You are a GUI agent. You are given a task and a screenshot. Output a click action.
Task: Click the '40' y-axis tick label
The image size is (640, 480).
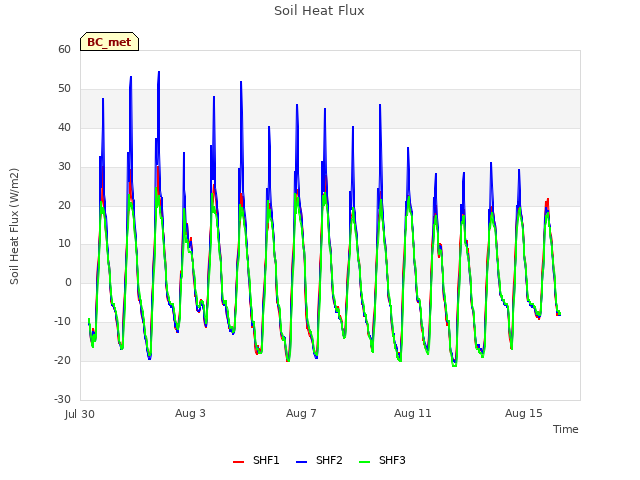[64, 127]
